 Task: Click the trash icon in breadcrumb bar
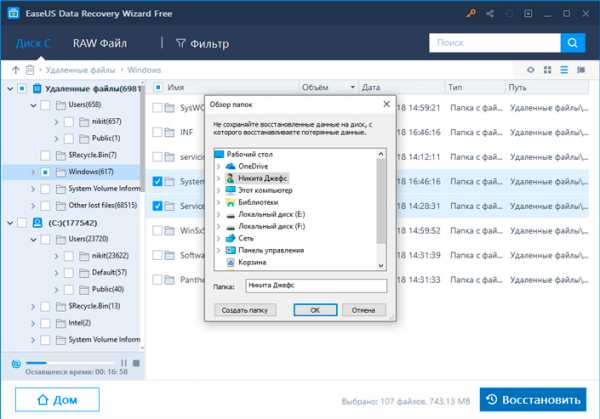[30, 70]
